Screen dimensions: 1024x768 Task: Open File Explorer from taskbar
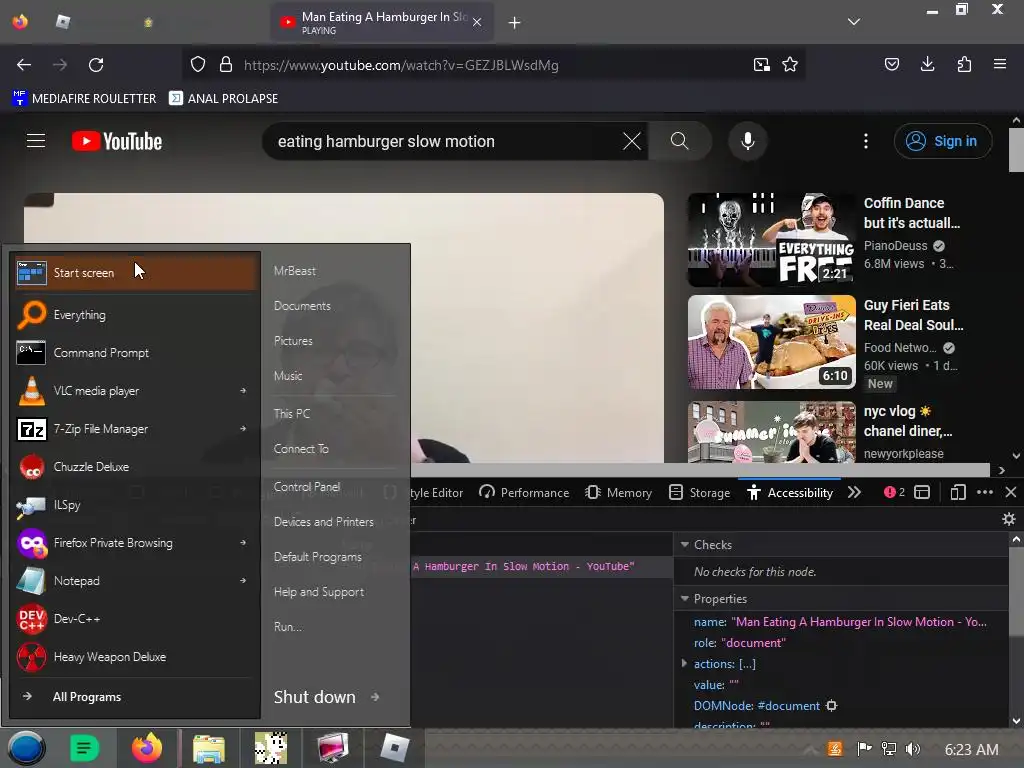coord(208,748)
